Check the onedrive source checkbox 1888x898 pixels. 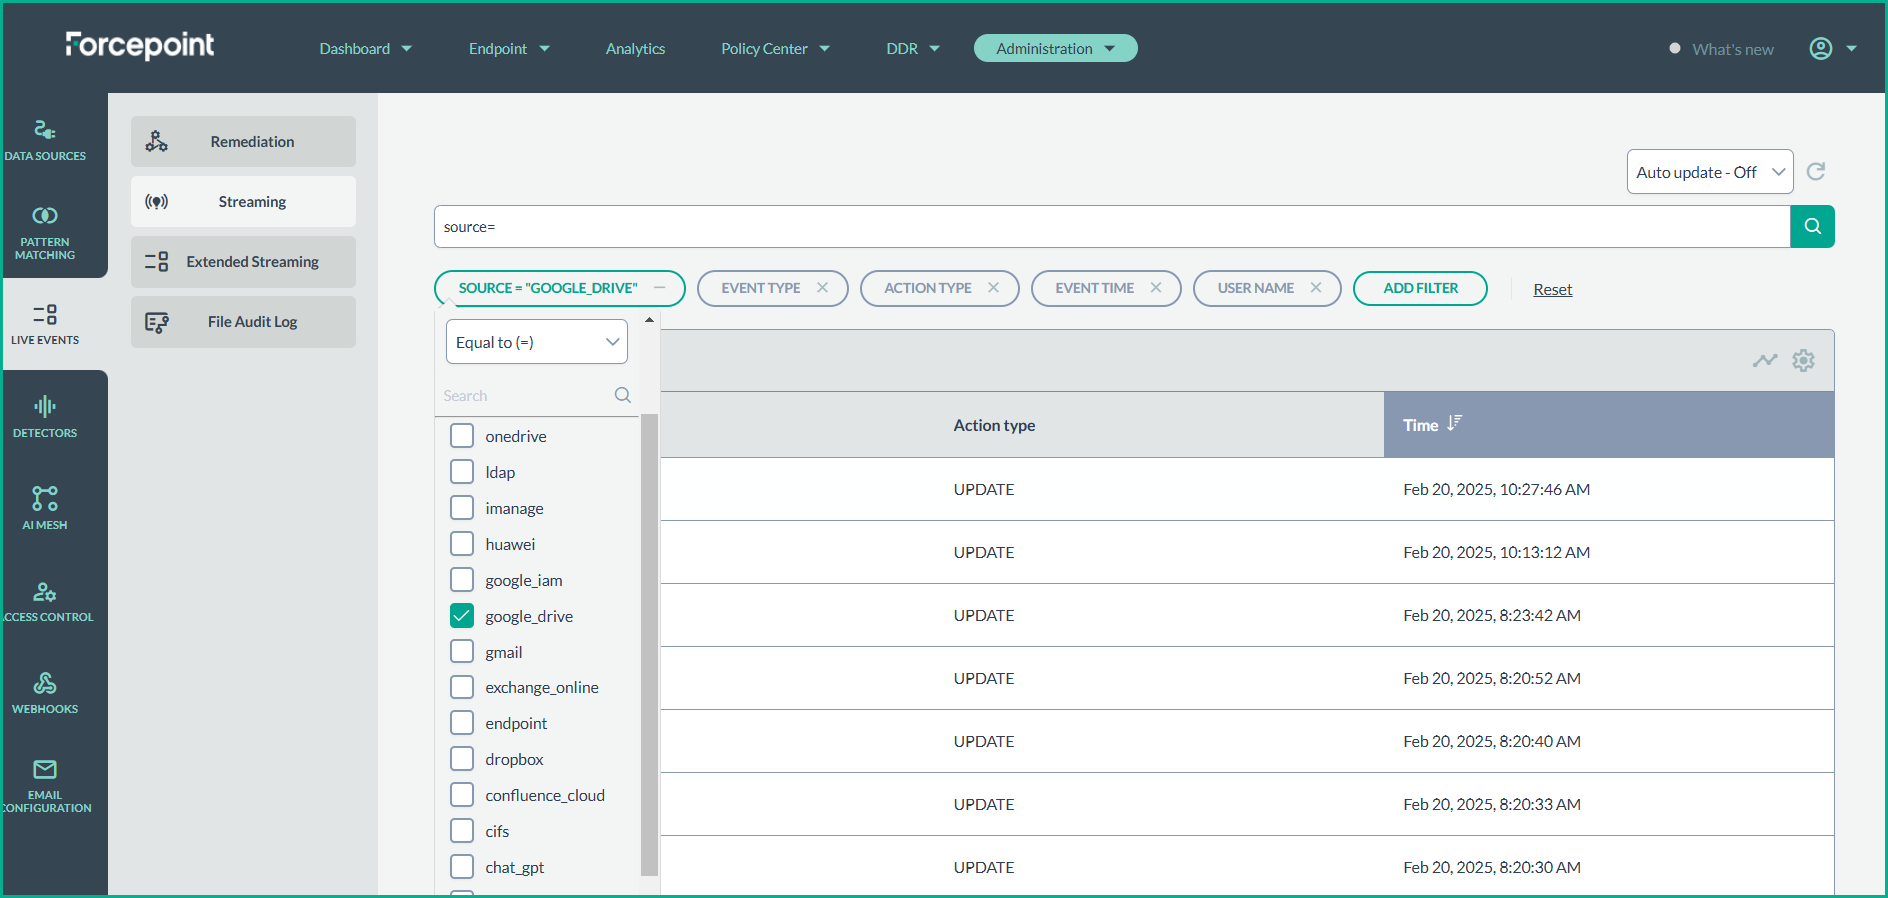pyautogui.click(x=462, y=436)
